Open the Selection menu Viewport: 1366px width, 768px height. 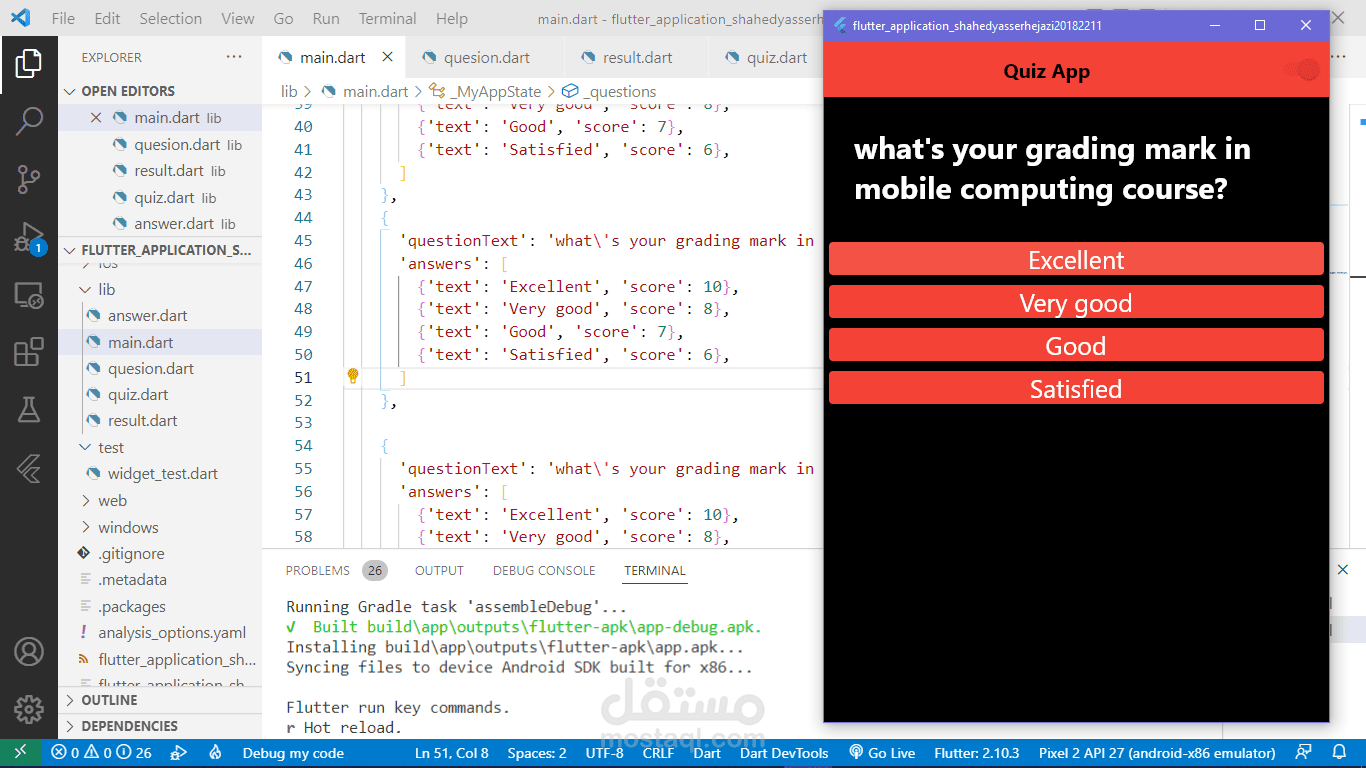pos(170,18)
